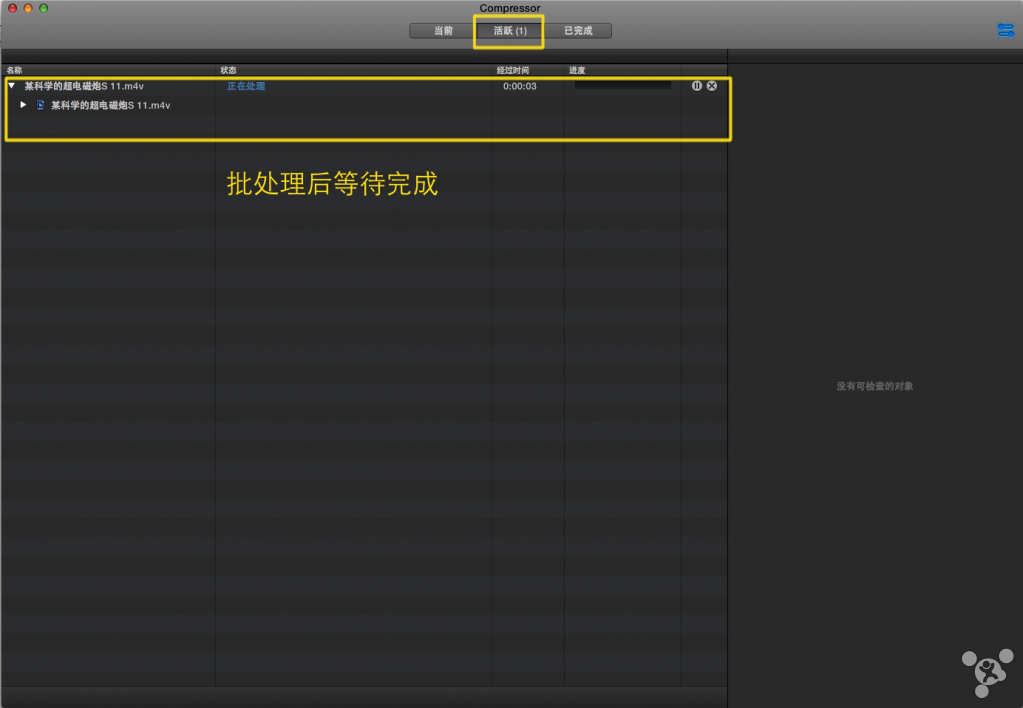Click the 进度 column header
Image resolution: width=1023 pixels, height=708 pixels.
click(x=577, y=70)
